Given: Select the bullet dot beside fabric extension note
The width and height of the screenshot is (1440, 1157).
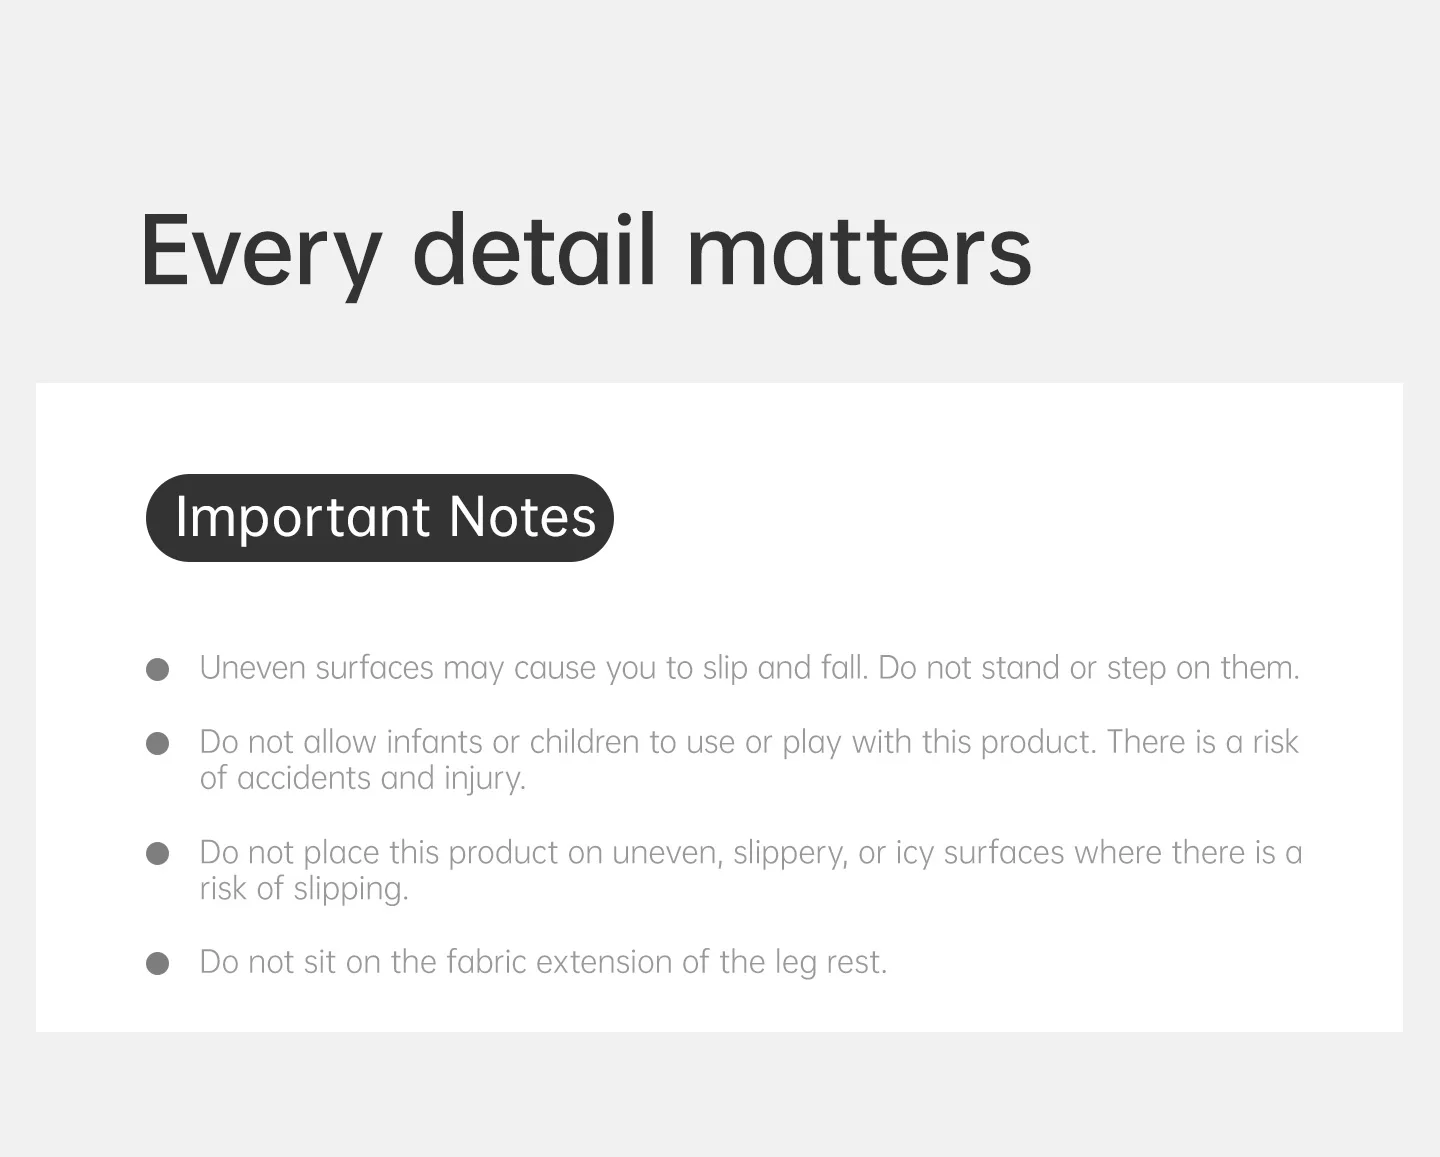Looking at the screenshot, I should coord(158,963).
